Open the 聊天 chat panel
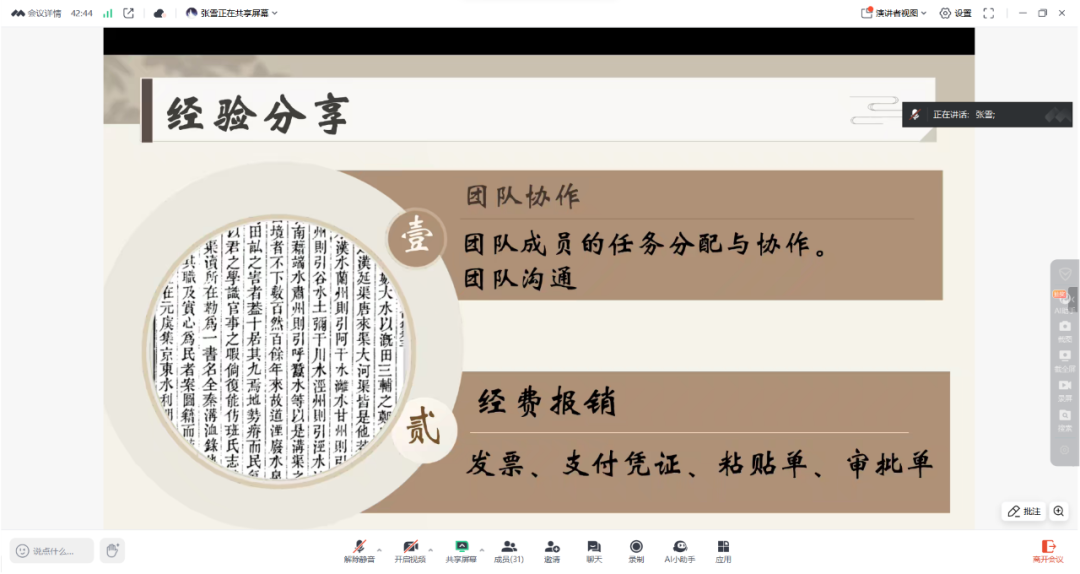 click(x=594, y=551)
